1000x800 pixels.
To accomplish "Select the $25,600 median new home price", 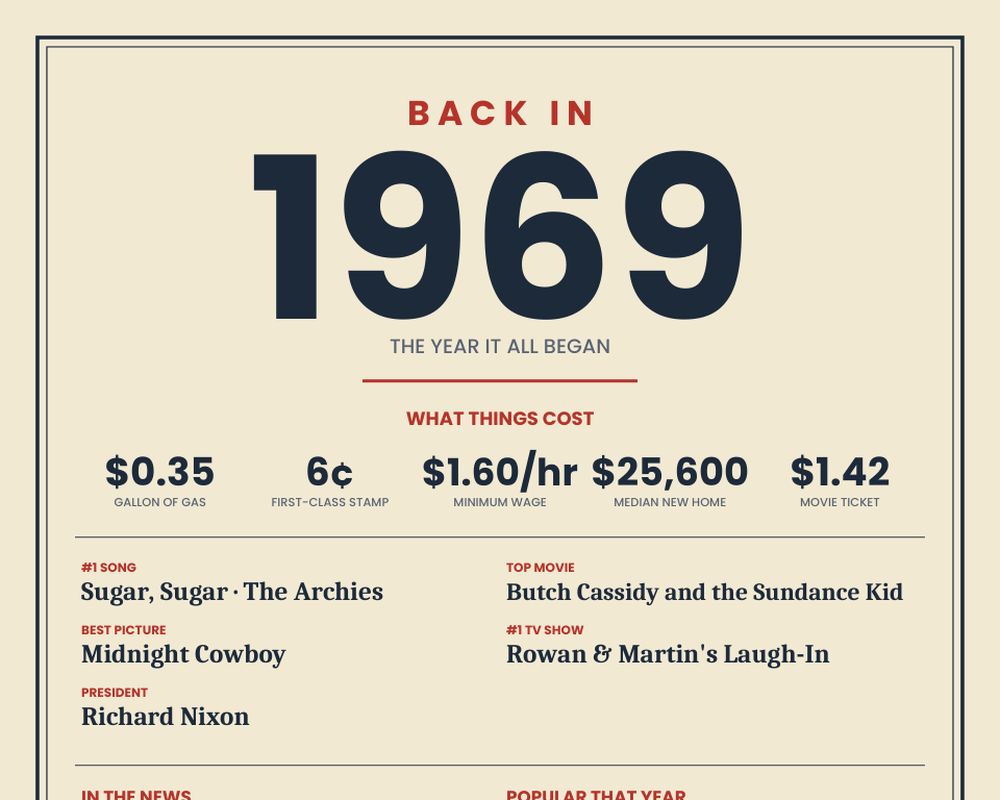I will click(670, 472).
